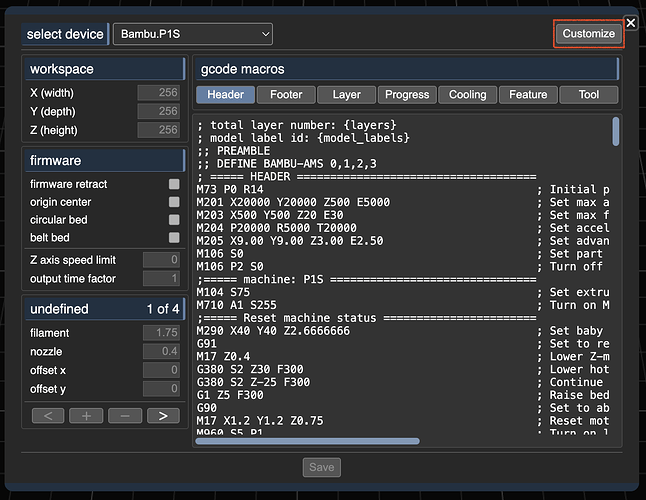Go to previous extruder with < button
Screen dimensions: 646x500
[x=50, y=415]
